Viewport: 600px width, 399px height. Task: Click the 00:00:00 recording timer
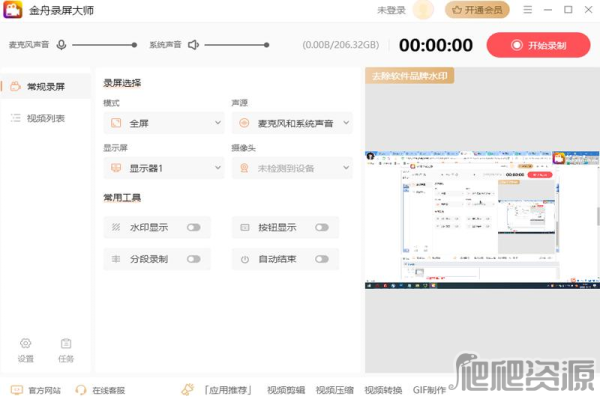(x=436, y=45)
